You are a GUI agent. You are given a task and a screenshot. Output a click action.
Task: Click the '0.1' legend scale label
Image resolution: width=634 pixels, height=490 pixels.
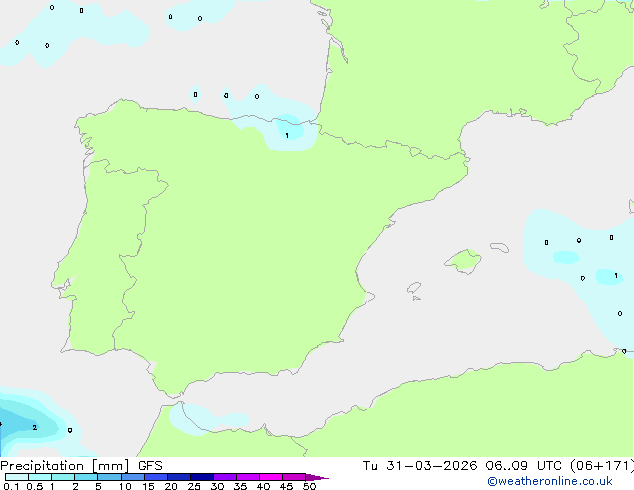pos(11,486)
